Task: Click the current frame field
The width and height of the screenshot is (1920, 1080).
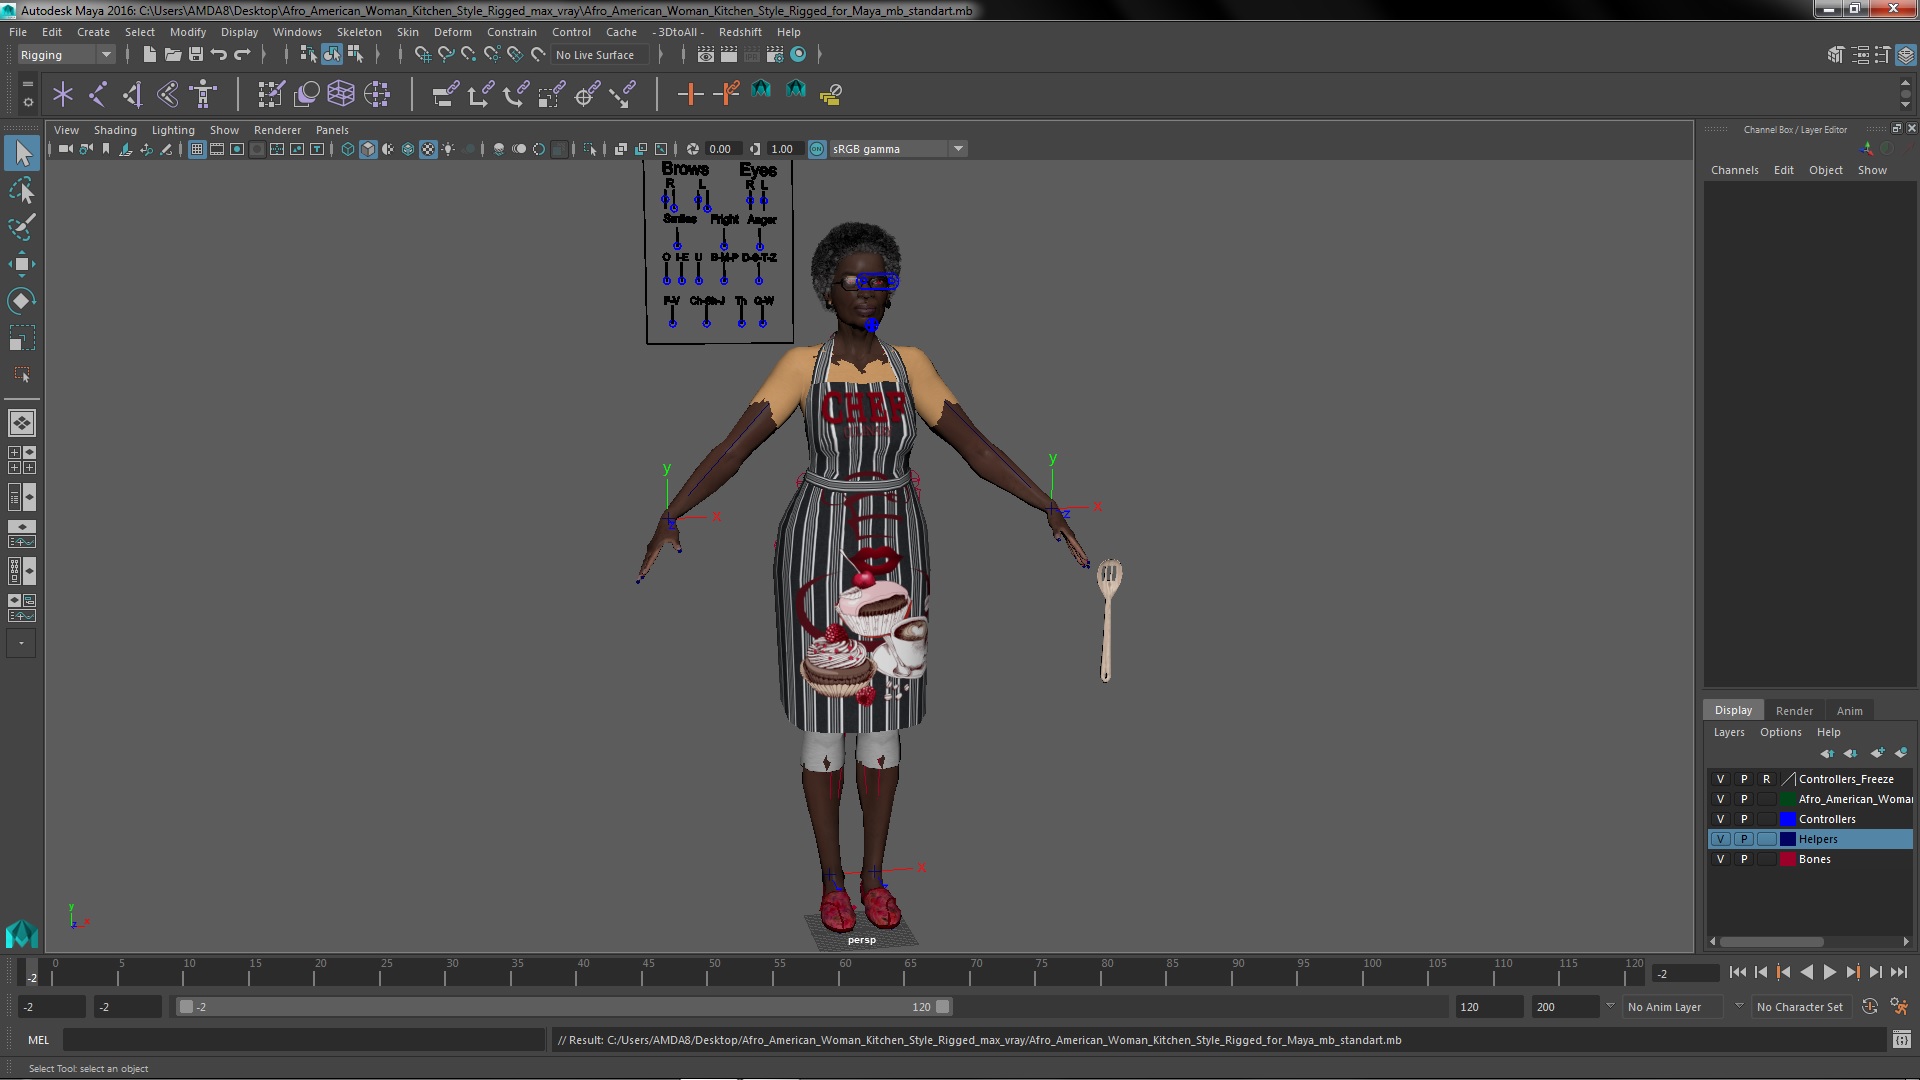Action: 1686,973
